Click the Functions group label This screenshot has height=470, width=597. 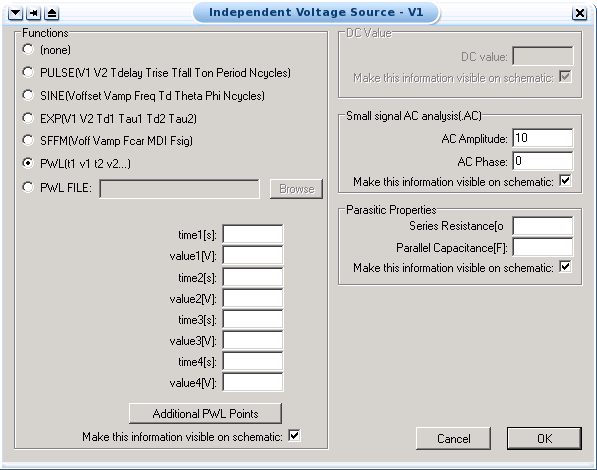pyautogui.click(x=45, y=33)
